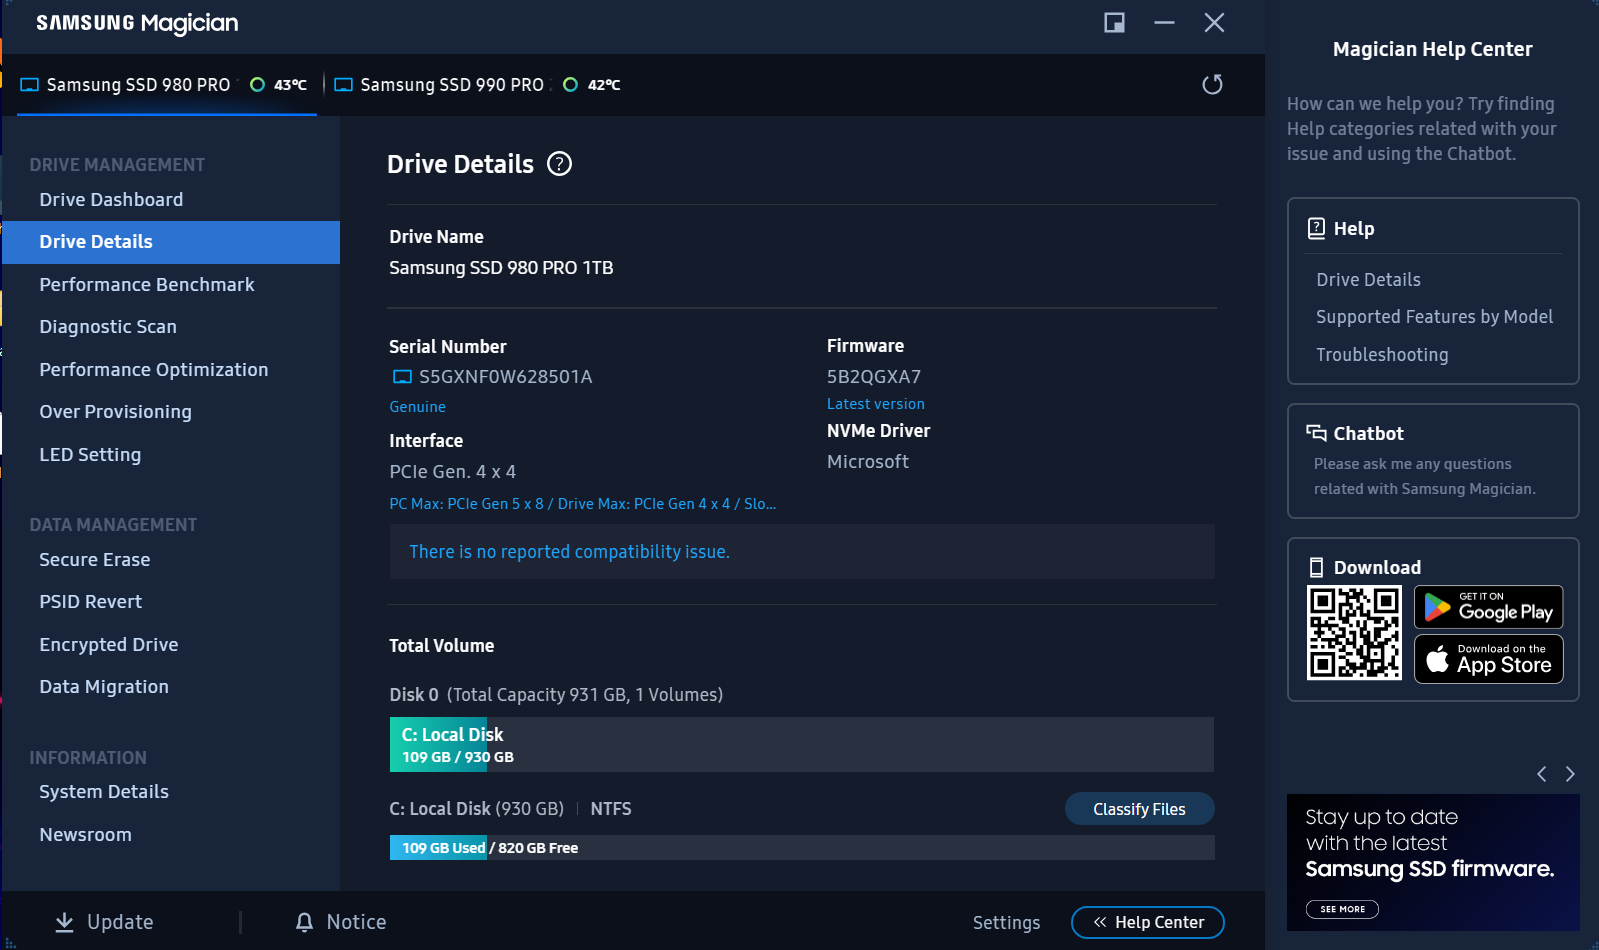Click the SEE MORE firmware button
1599x950 pixels.
[x=1342, y=909]
